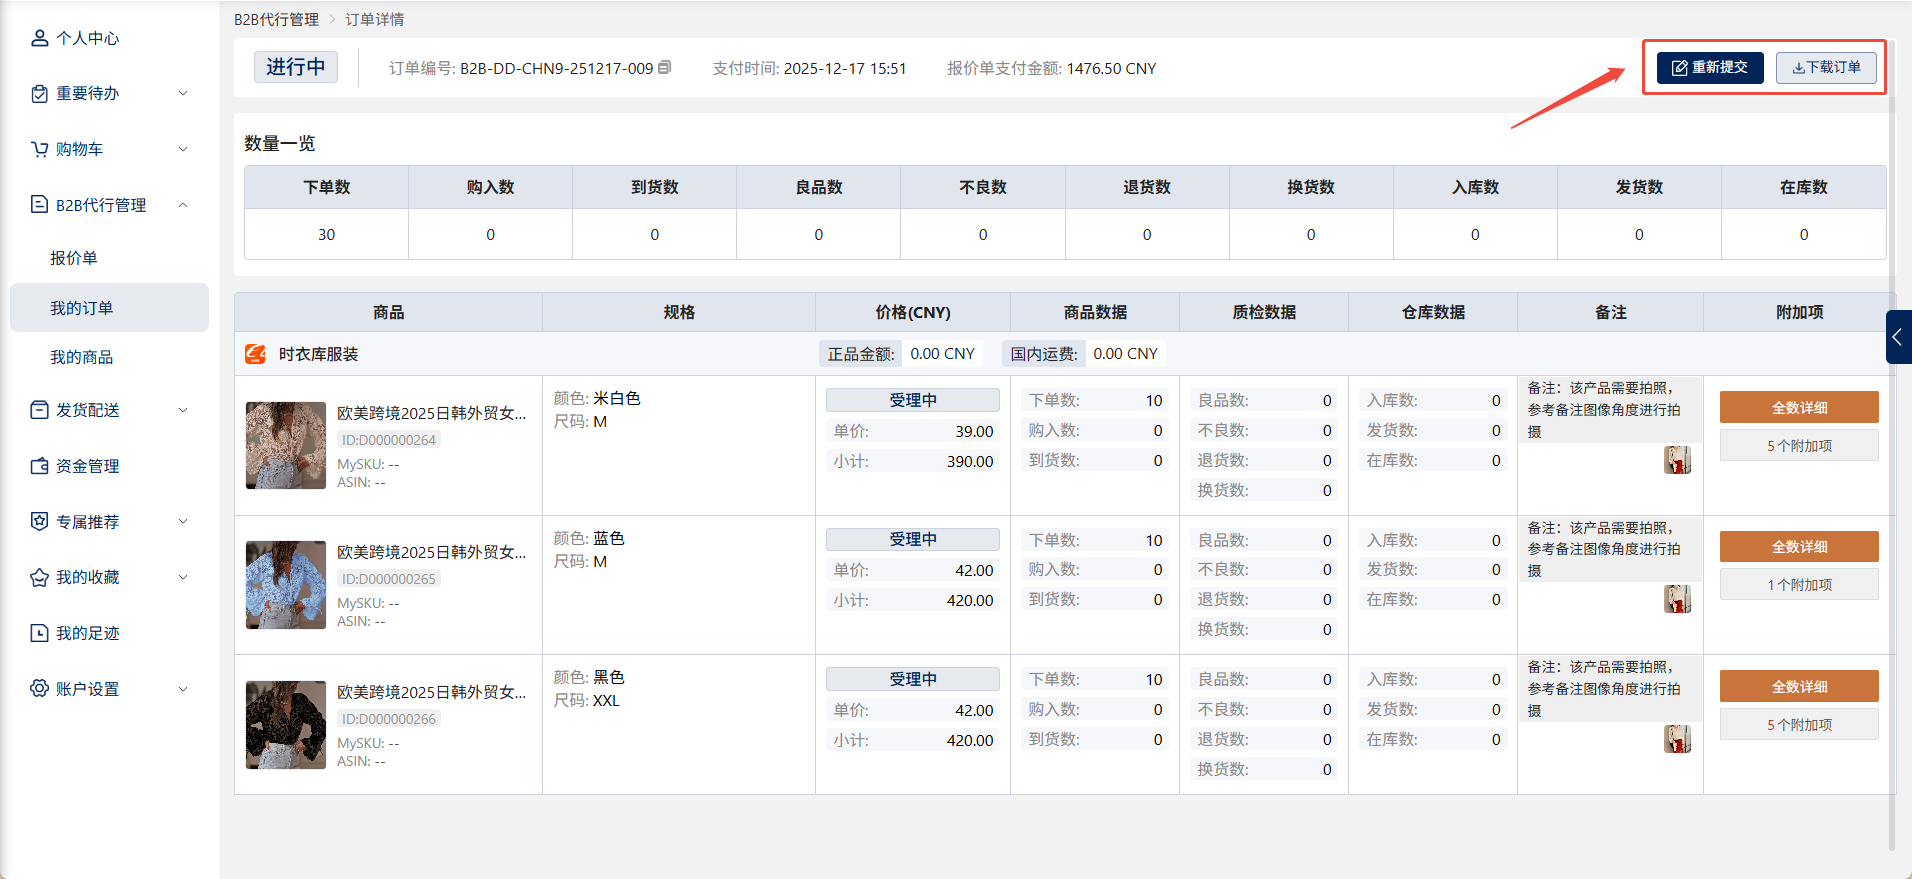
Task: Click the B2B代行管理 breadcrumb link
Action: pos(276,19)
